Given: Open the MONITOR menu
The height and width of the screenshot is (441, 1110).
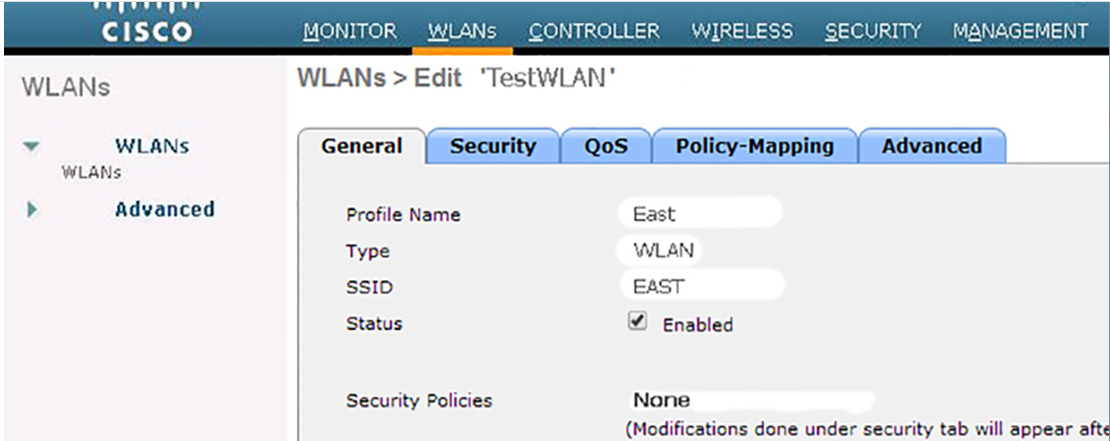Looking at the screenshot, I should tap(350, 31).
